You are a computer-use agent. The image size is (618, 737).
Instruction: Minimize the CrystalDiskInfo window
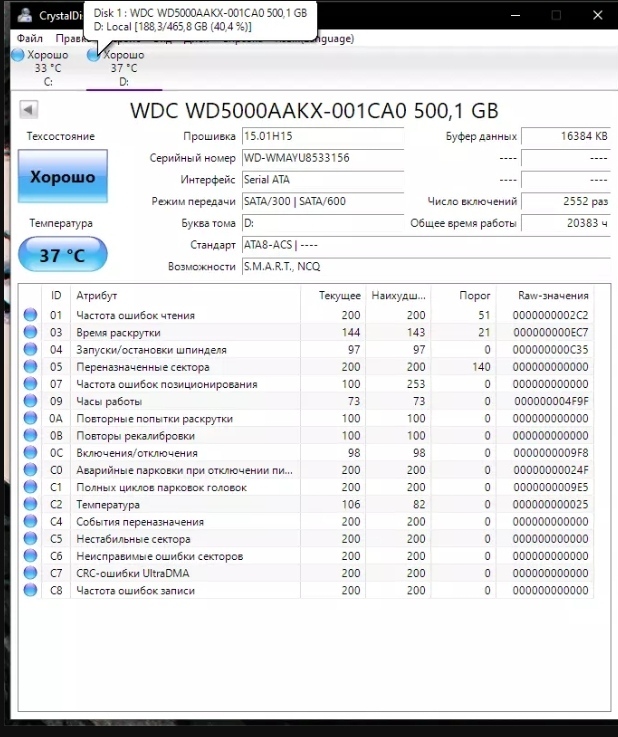(516, 15)
